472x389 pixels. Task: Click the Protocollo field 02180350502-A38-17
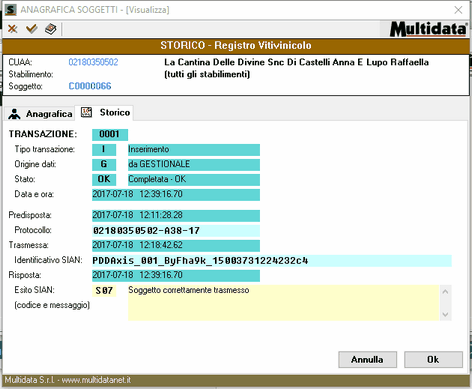(x=176, y=231)
